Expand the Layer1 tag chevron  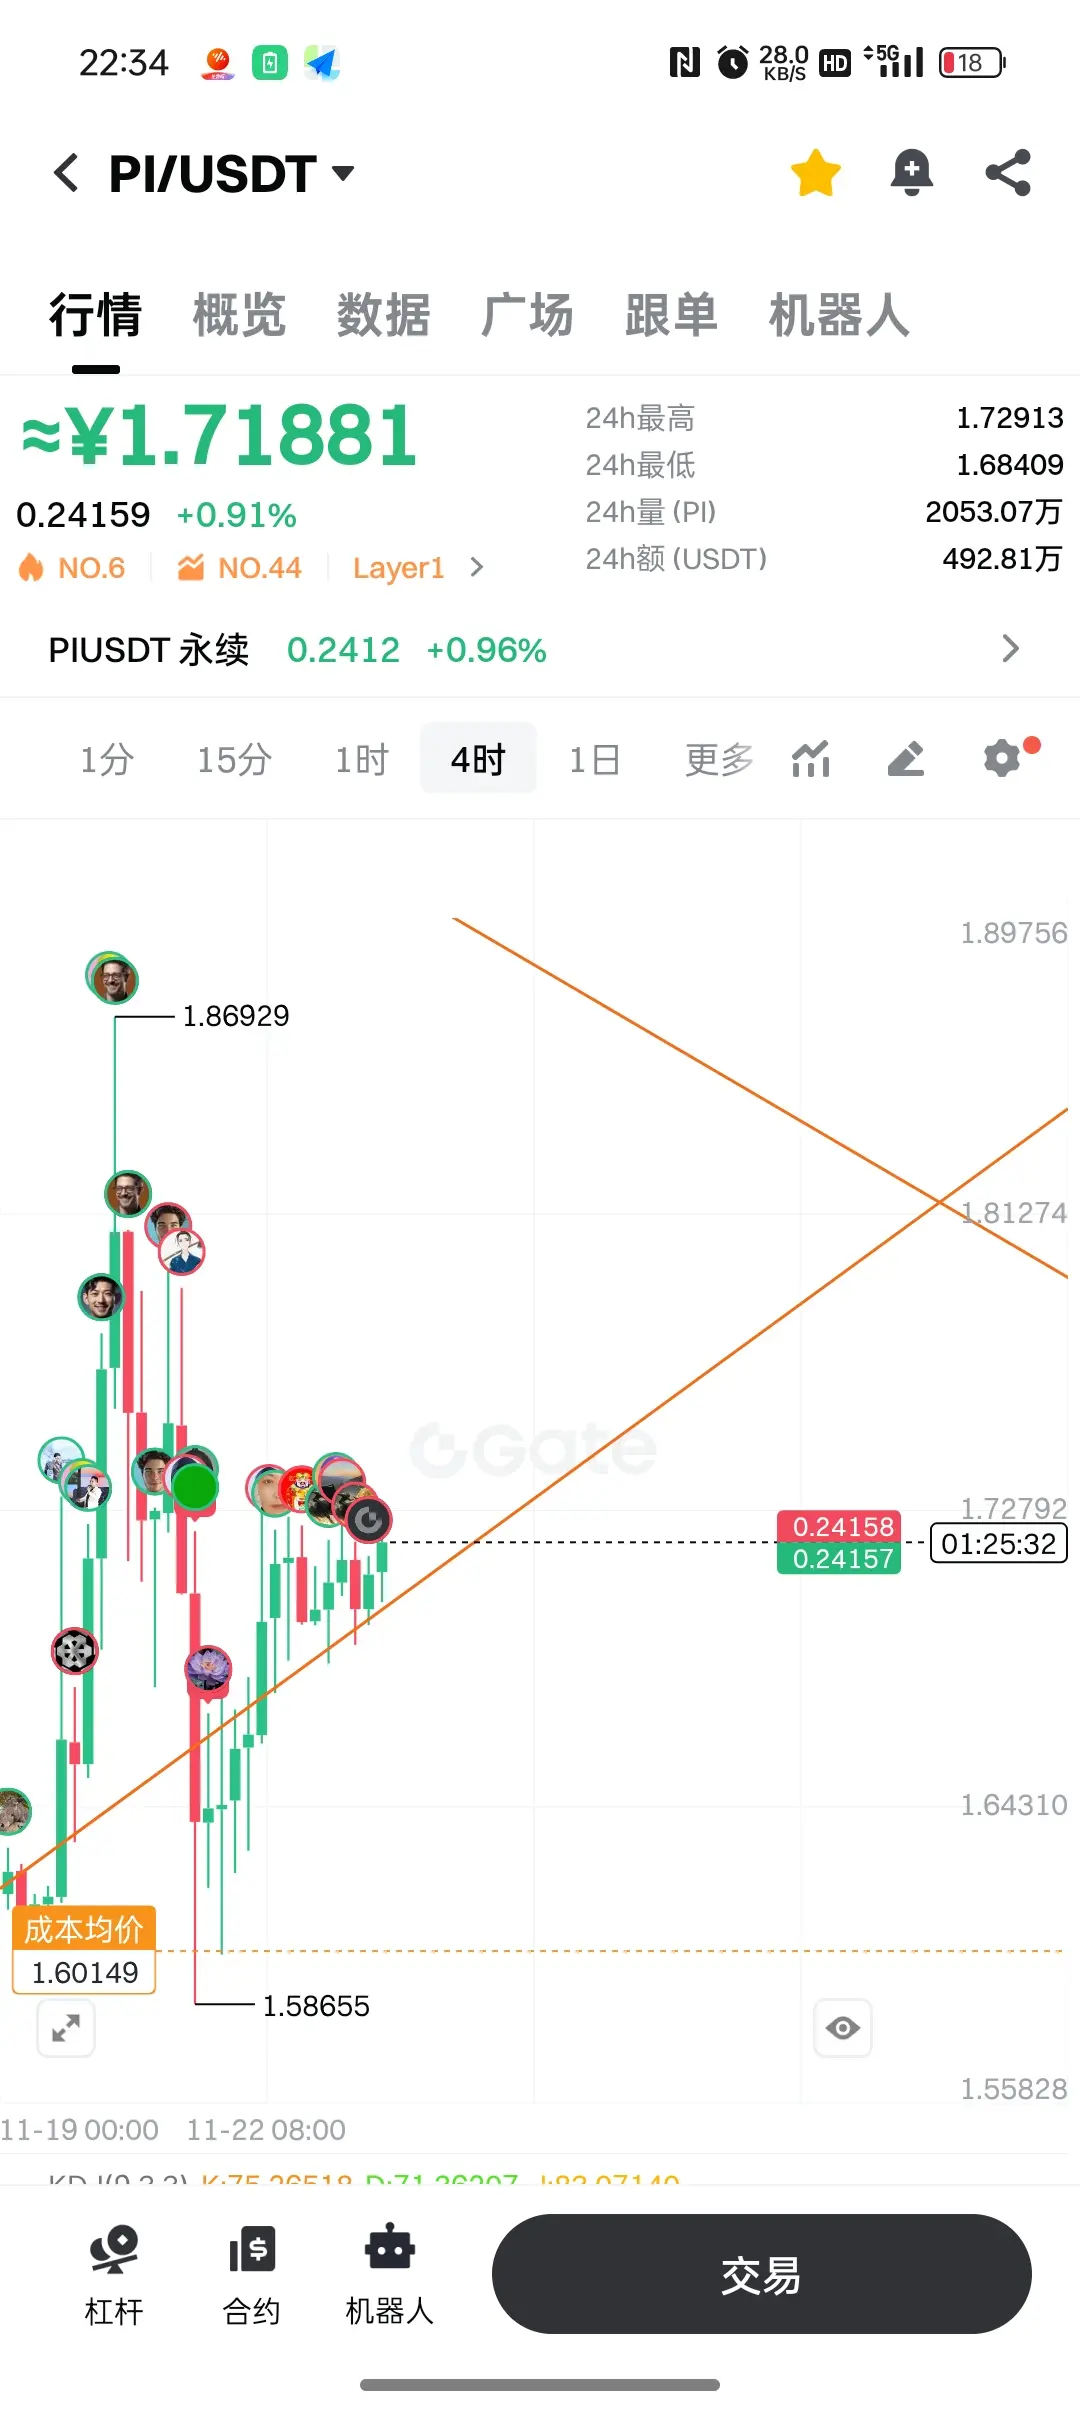click(477, 568)
